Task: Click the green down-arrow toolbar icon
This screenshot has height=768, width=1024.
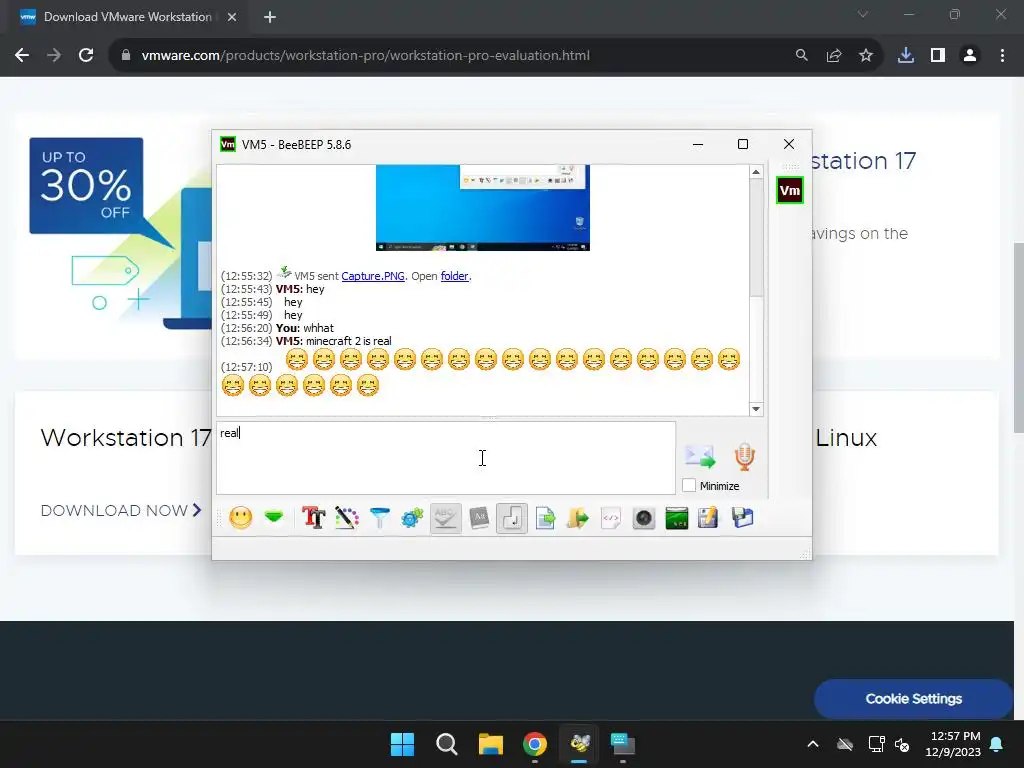Action: (x=274, y=518)
